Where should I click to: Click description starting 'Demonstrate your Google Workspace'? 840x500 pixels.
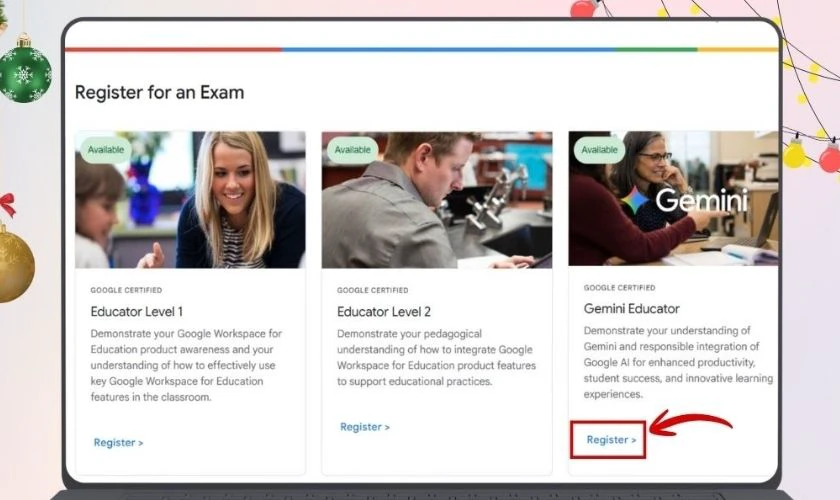186,365
